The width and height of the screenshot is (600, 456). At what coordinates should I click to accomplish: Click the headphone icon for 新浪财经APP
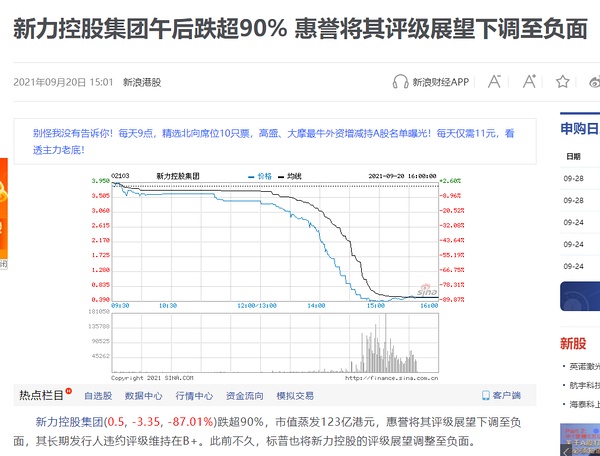click(400, 82)
